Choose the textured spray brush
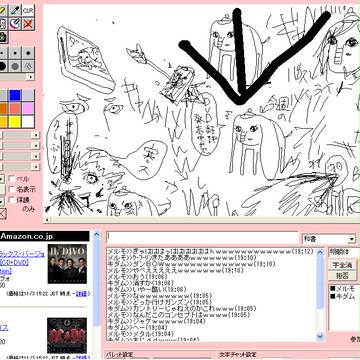 point(28,66)
